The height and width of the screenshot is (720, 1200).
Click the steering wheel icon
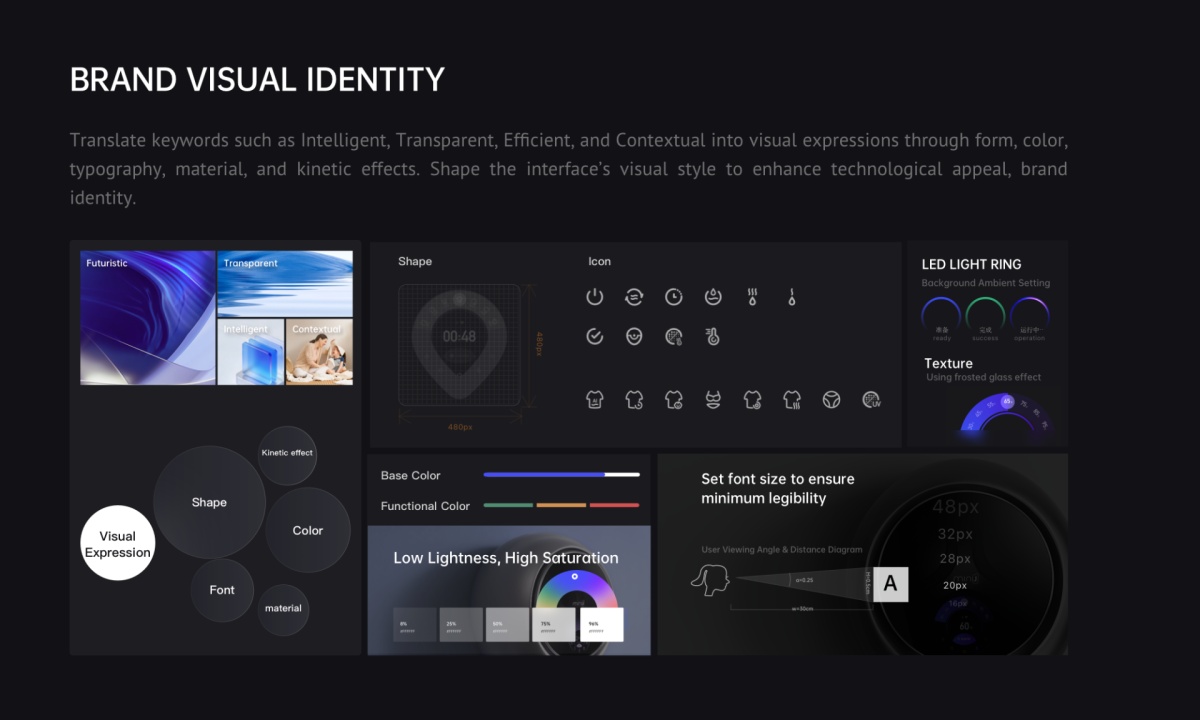click(831, 400)
